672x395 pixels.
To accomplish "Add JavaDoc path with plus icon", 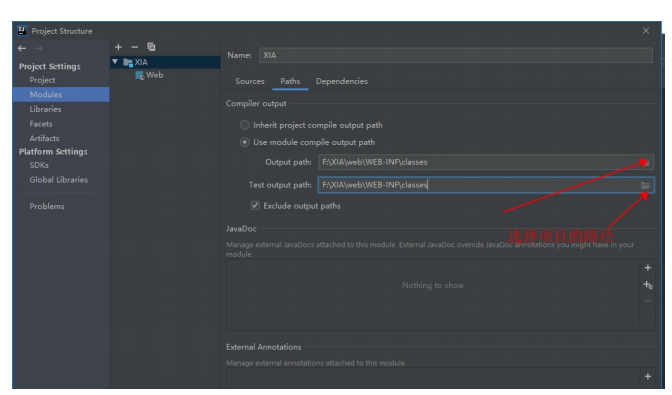I will pyautogui.click(x=648, y=268).
